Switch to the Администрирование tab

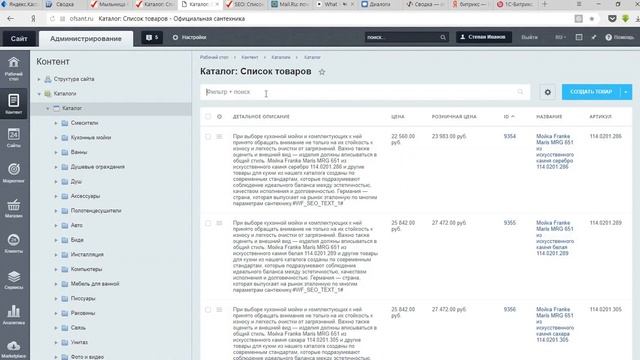tap(86, 39)
